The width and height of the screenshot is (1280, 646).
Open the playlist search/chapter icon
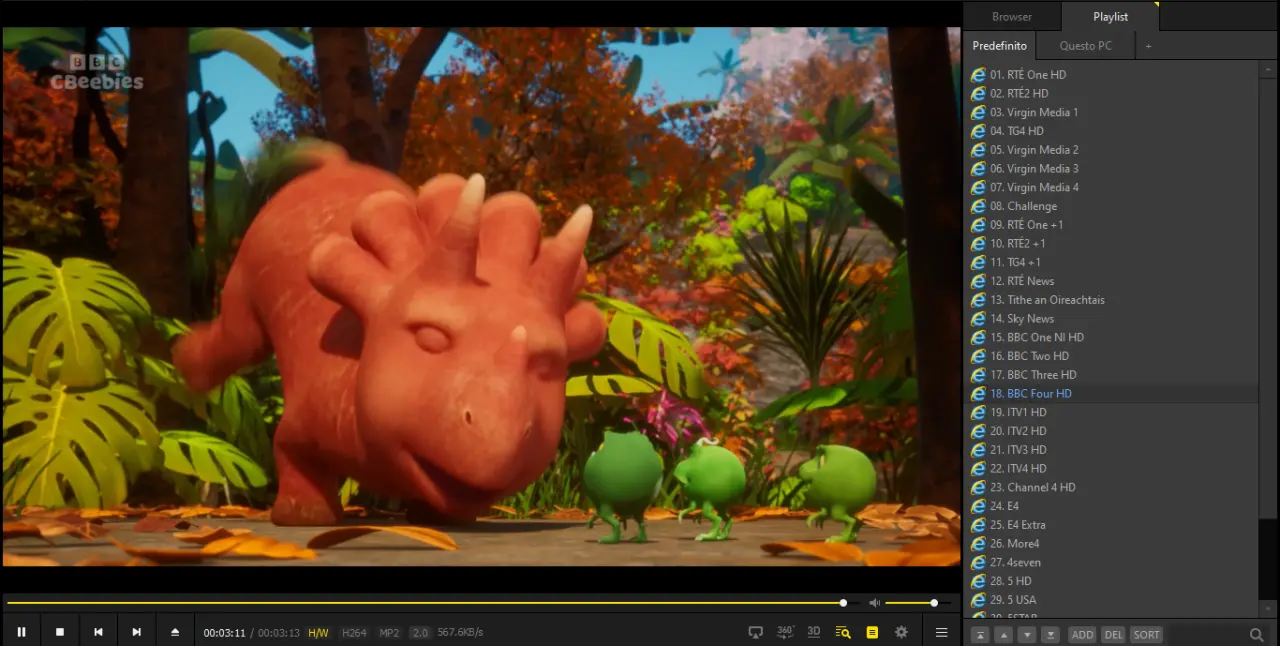click(843, 632)
